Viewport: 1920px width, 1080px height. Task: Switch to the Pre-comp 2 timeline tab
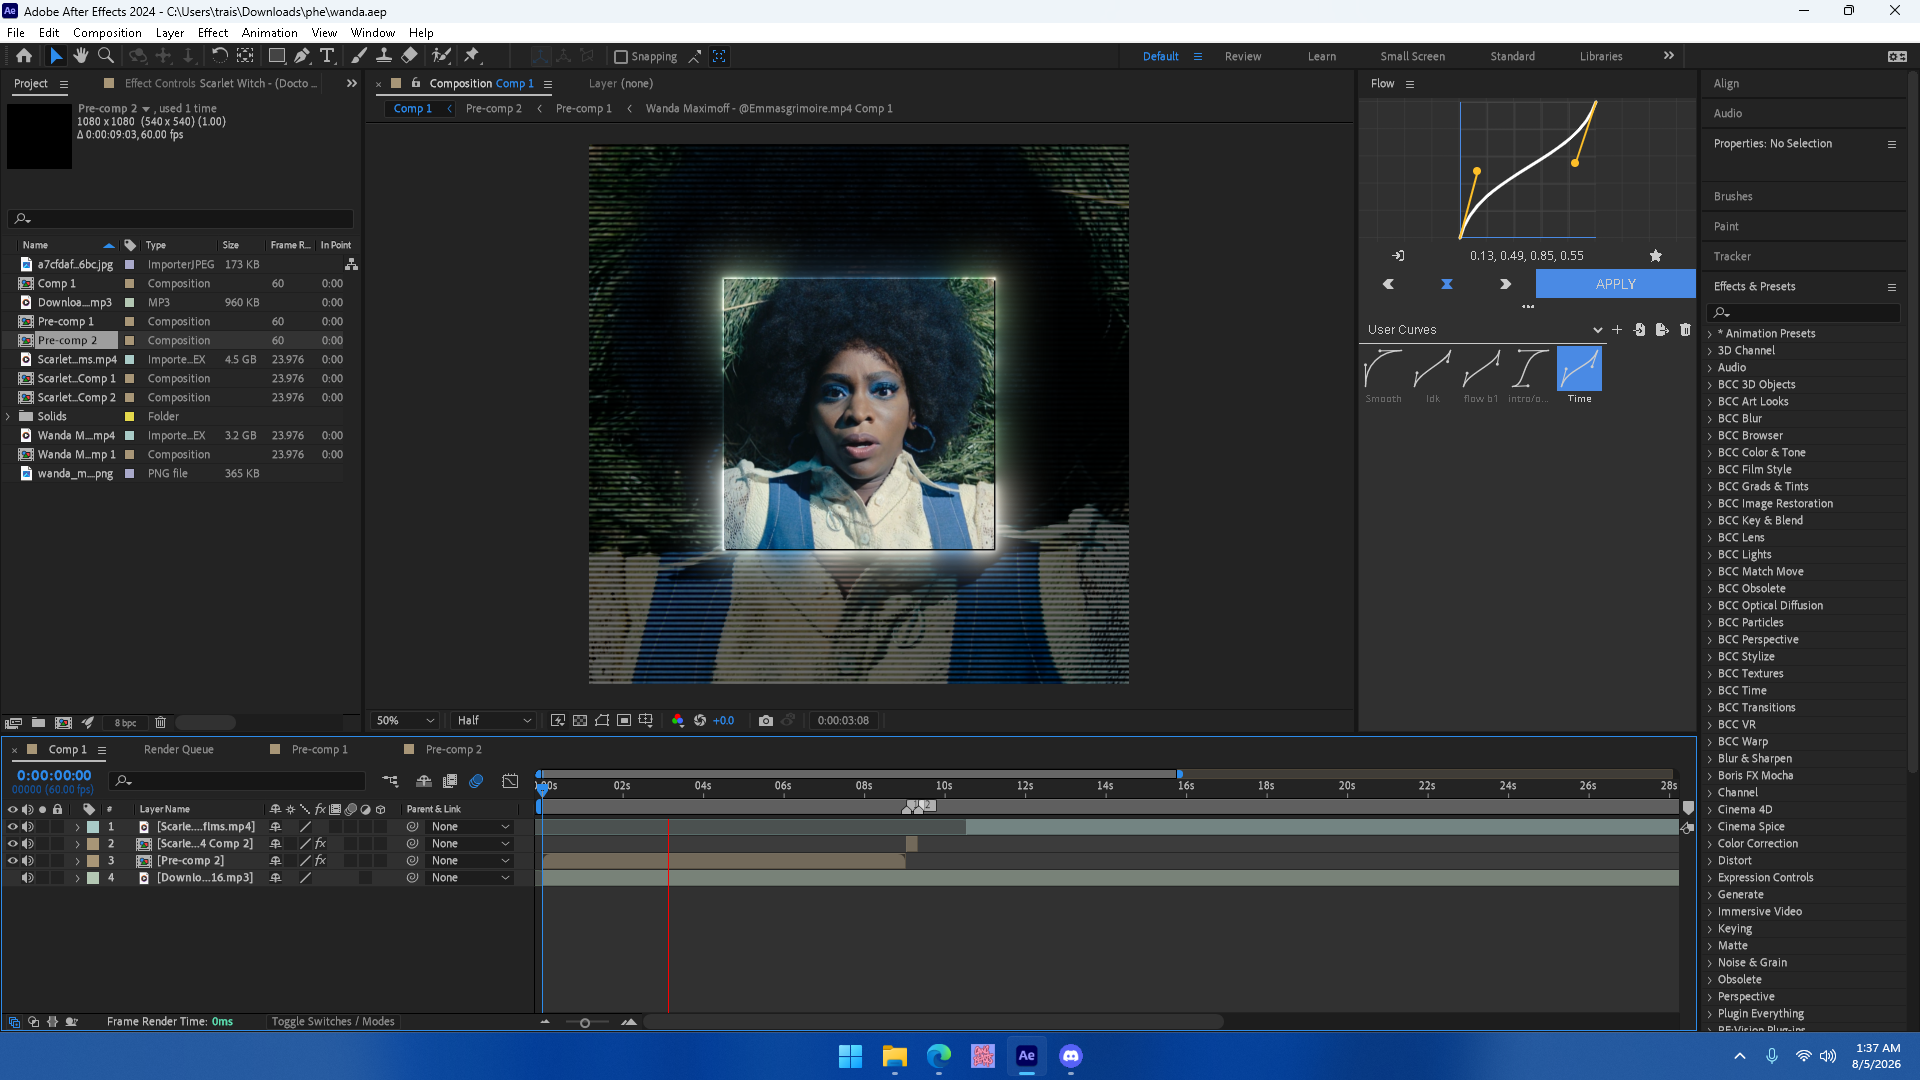click(453, 749)
